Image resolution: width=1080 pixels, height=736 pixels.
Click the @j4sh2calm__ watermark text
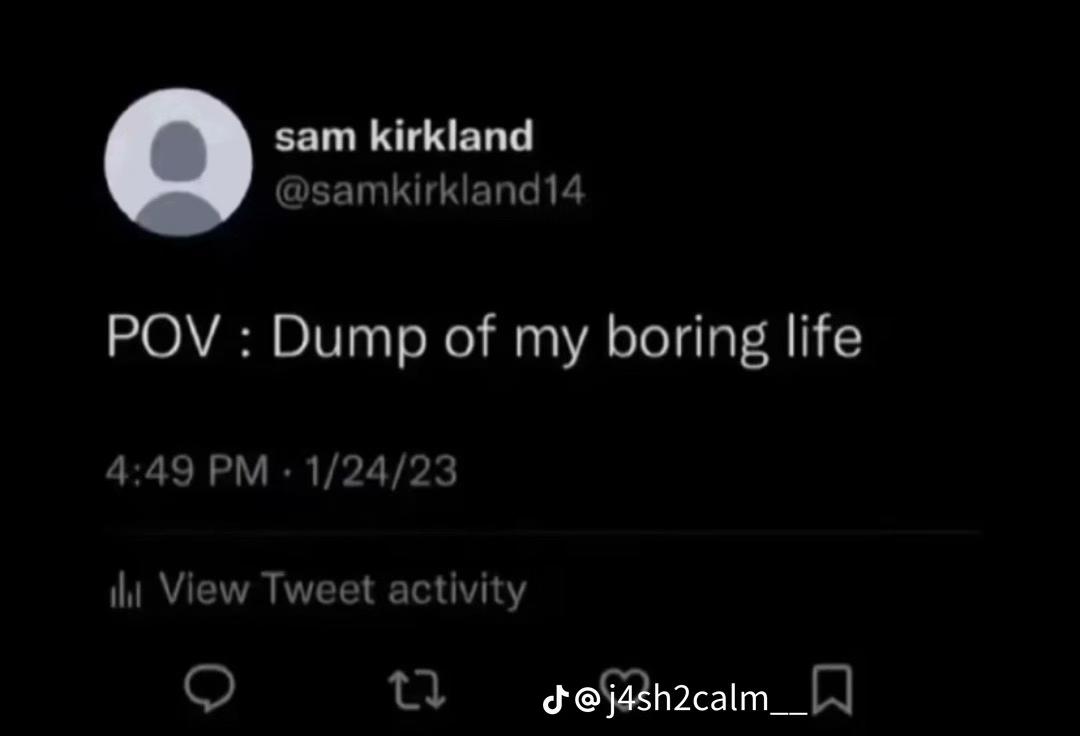pyautogui.click(x=691, y=700)
